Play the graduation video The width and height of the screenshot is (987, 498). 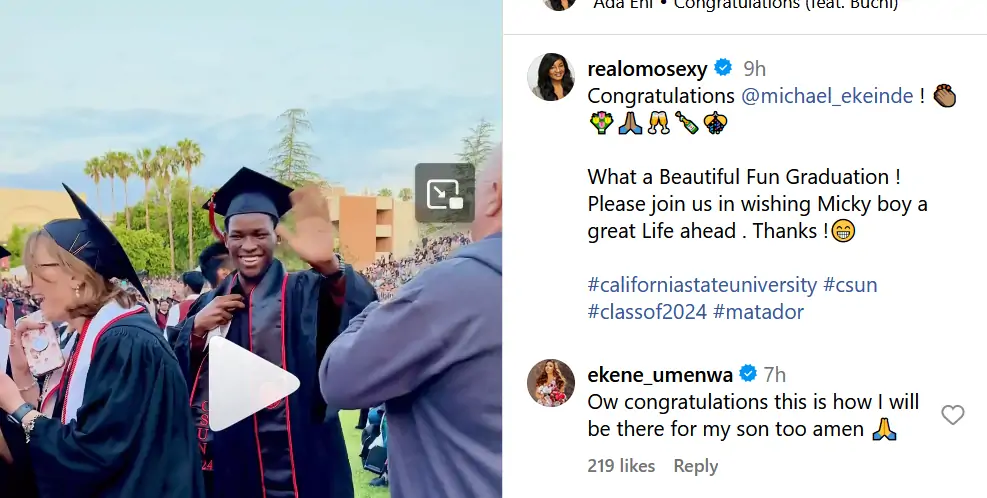[x=253, y=383]
